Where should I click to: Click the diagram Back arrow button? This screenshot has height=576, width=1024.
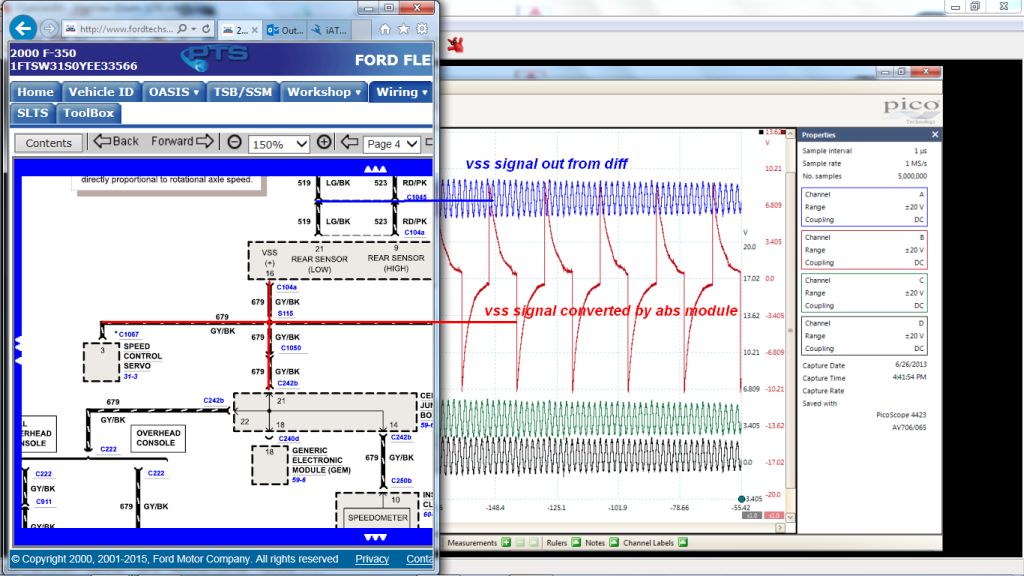tap(116, 141)
